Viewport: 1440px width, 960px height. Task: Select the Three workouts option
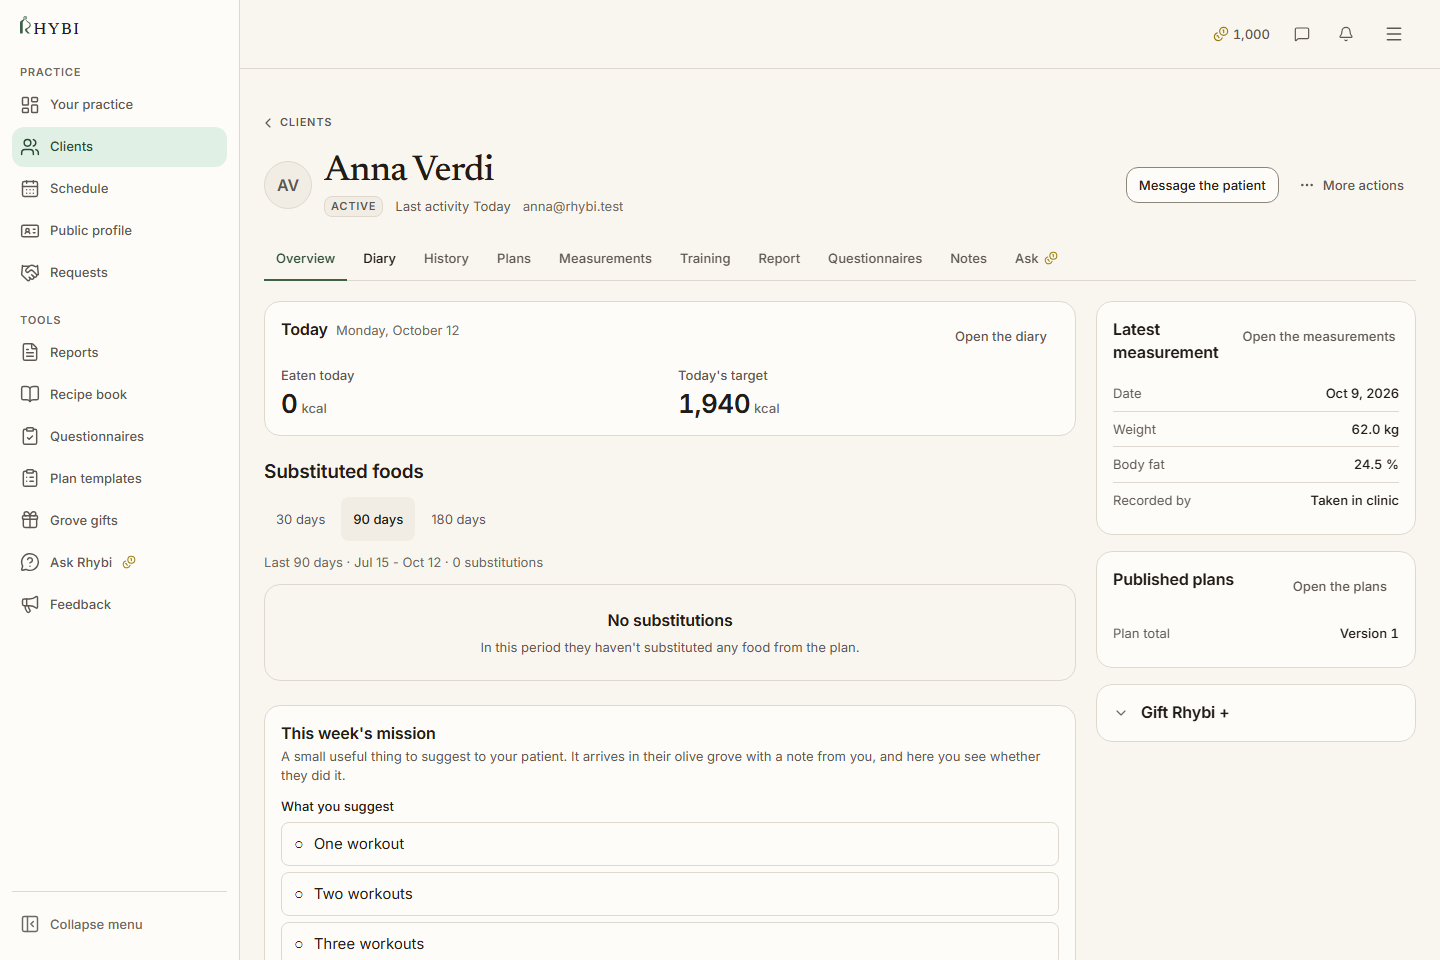point(670,942)
